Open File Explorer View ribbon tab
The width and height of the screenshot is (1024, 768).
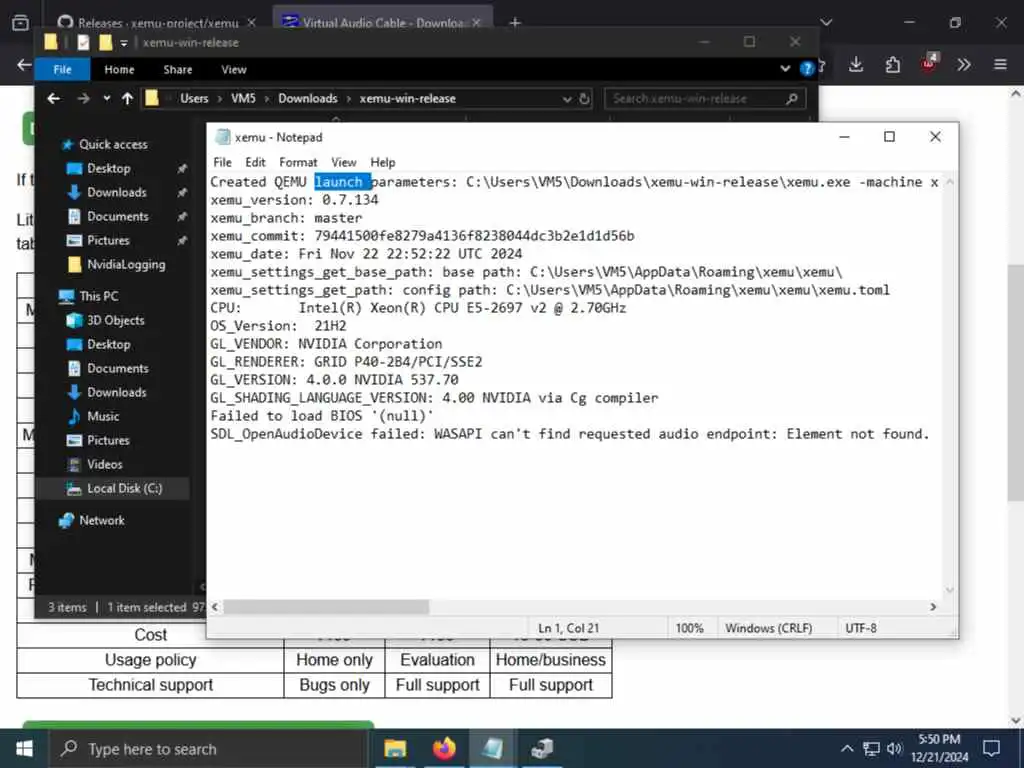[x=234, y=69]
